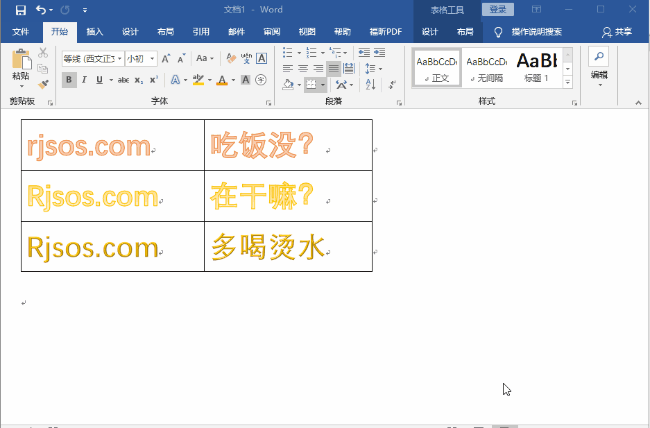Switch to the 引用 (References) tab
650x428 pixels.
coord(201,32)
